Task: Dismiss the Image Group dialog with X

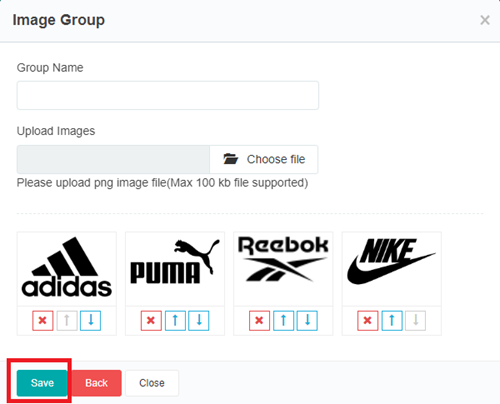Action: click(485, 20)
